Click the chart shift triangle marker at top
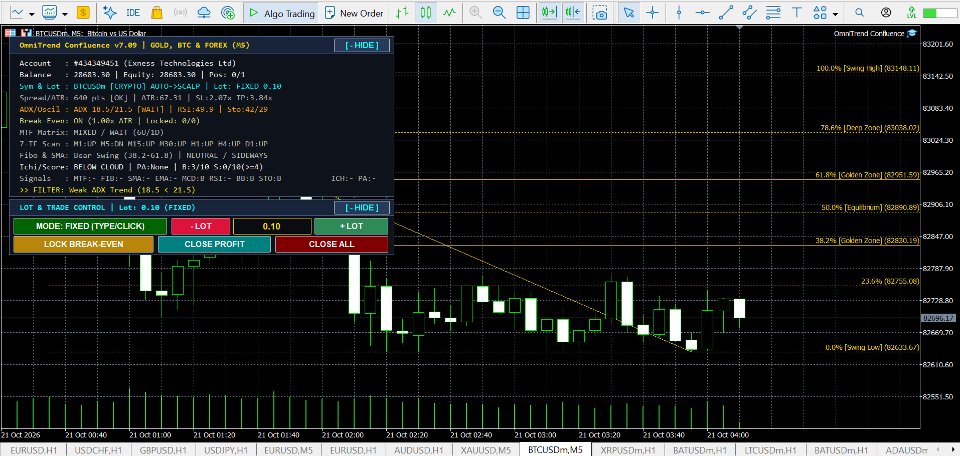960x456 pixels. [x=741, y=28]
